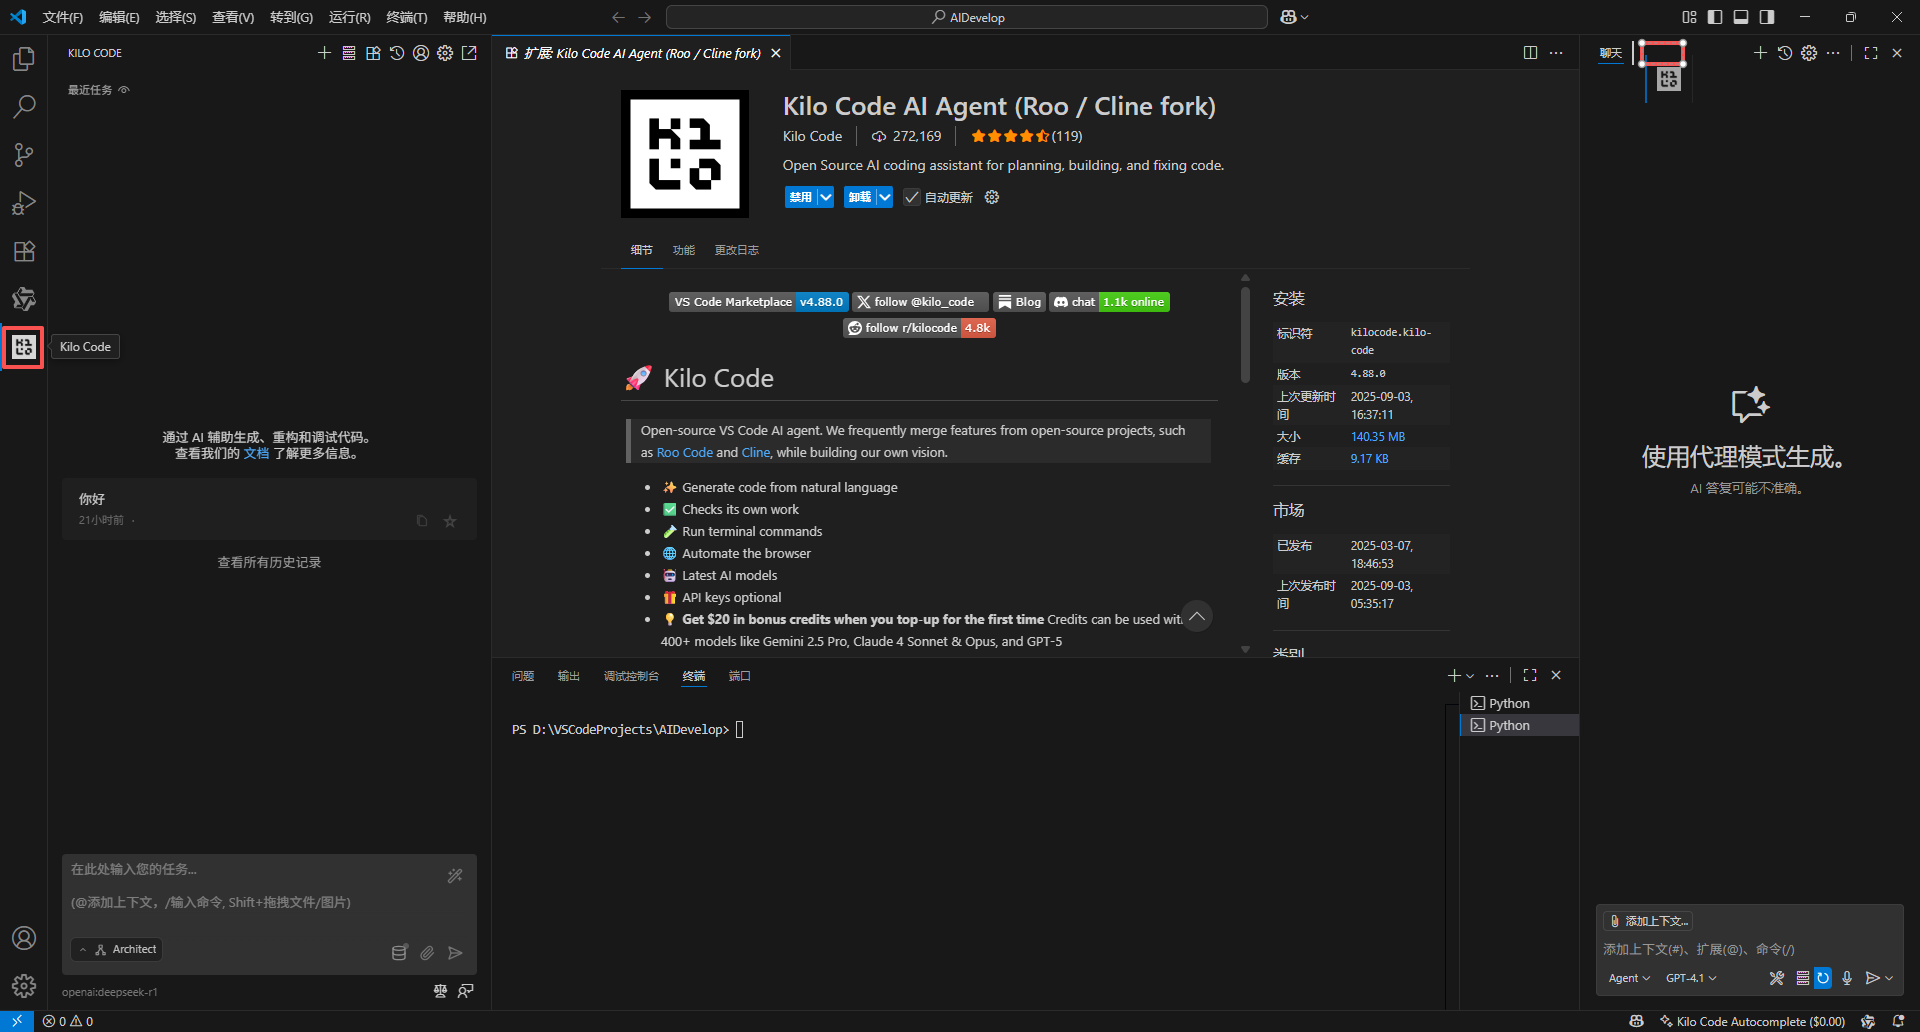Click the microphone icon in the chat panel

click(x=1847, y=978)
